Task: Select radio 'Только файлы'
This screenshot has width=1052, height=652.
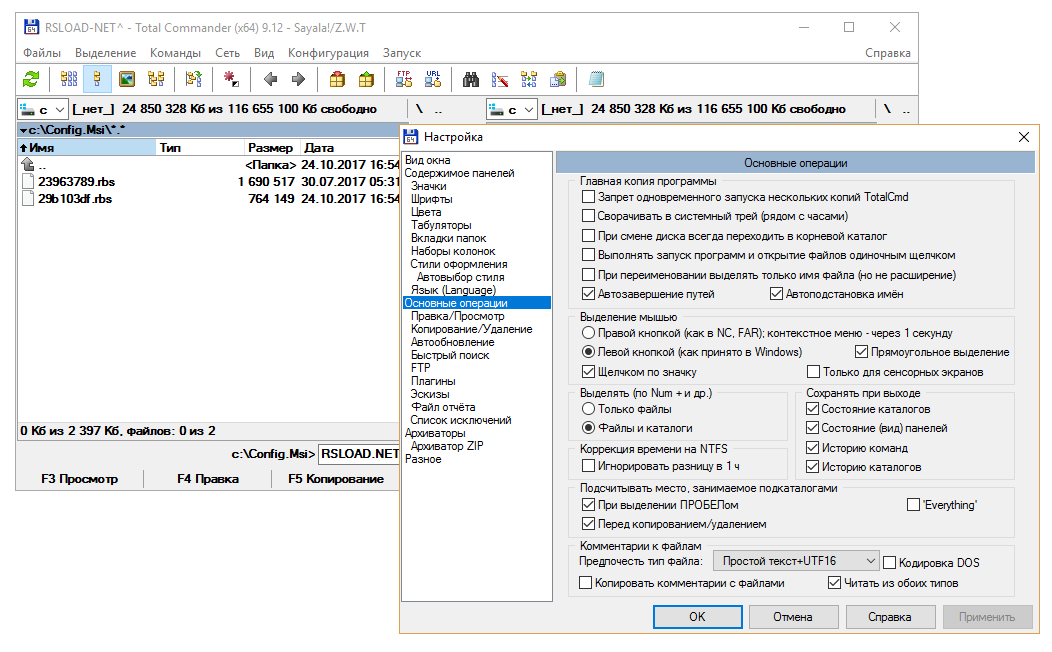Action: (588, 409)
